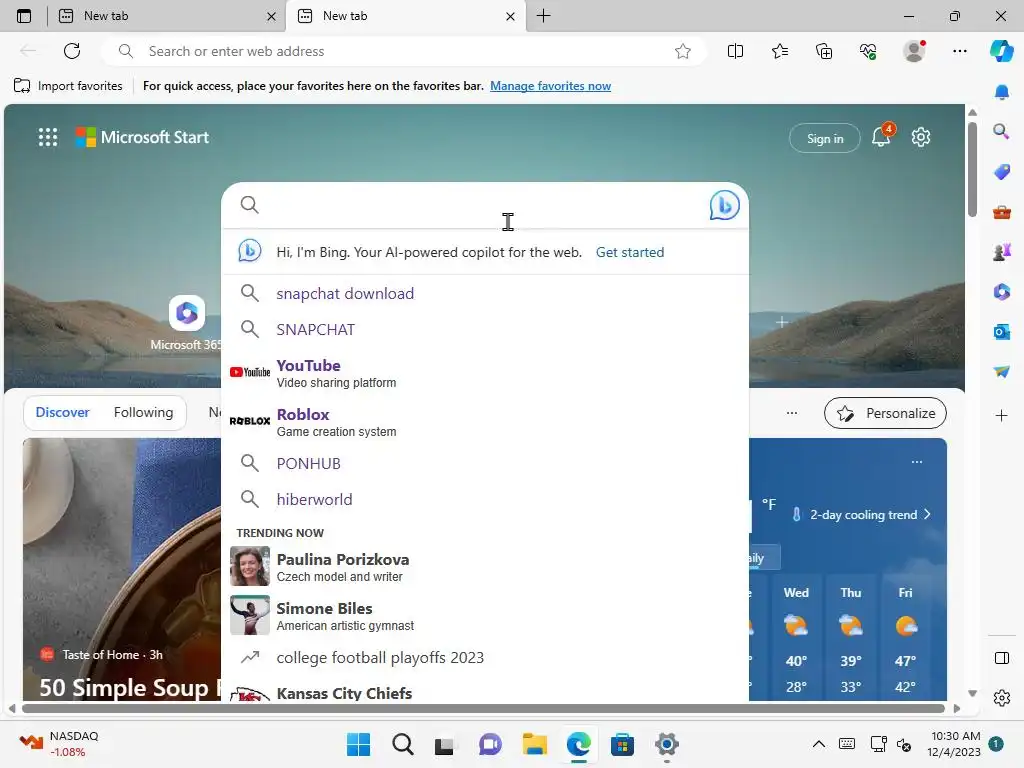1024x768 pixels.
Task: Open Settings and more ellipsis menu
Action: [959, 51]
